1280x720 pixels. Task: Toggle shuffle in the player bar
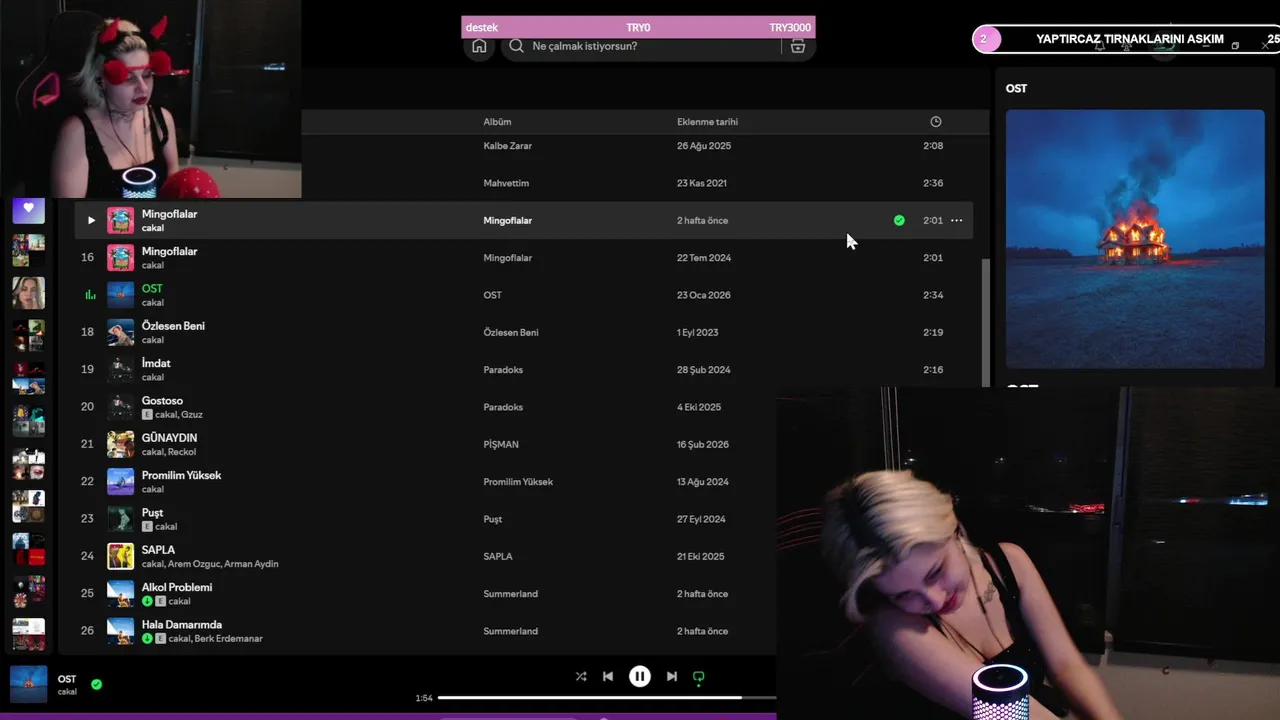[581, 676]
